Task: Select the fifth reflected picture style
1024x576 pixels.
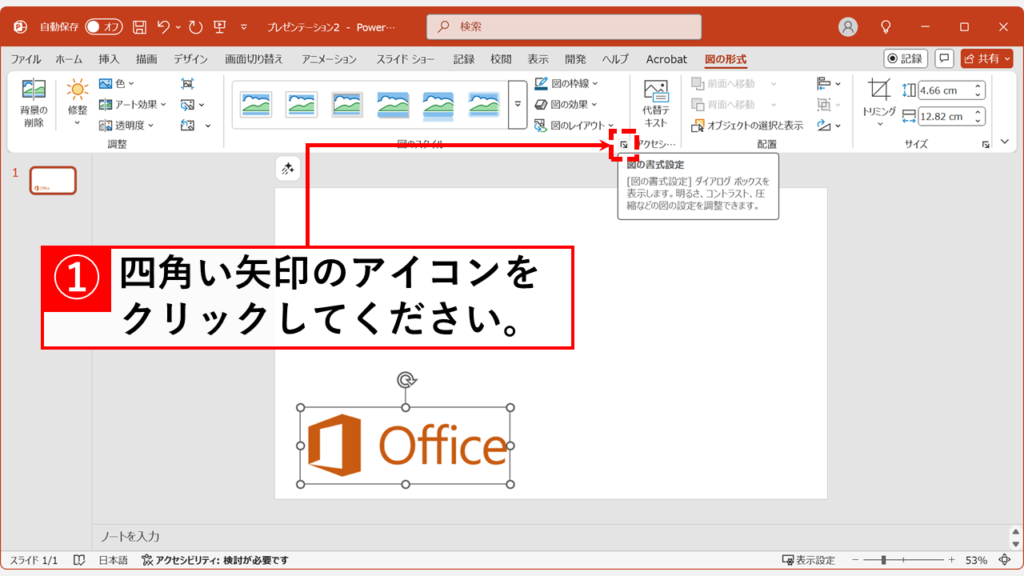Action: (438, 104)
